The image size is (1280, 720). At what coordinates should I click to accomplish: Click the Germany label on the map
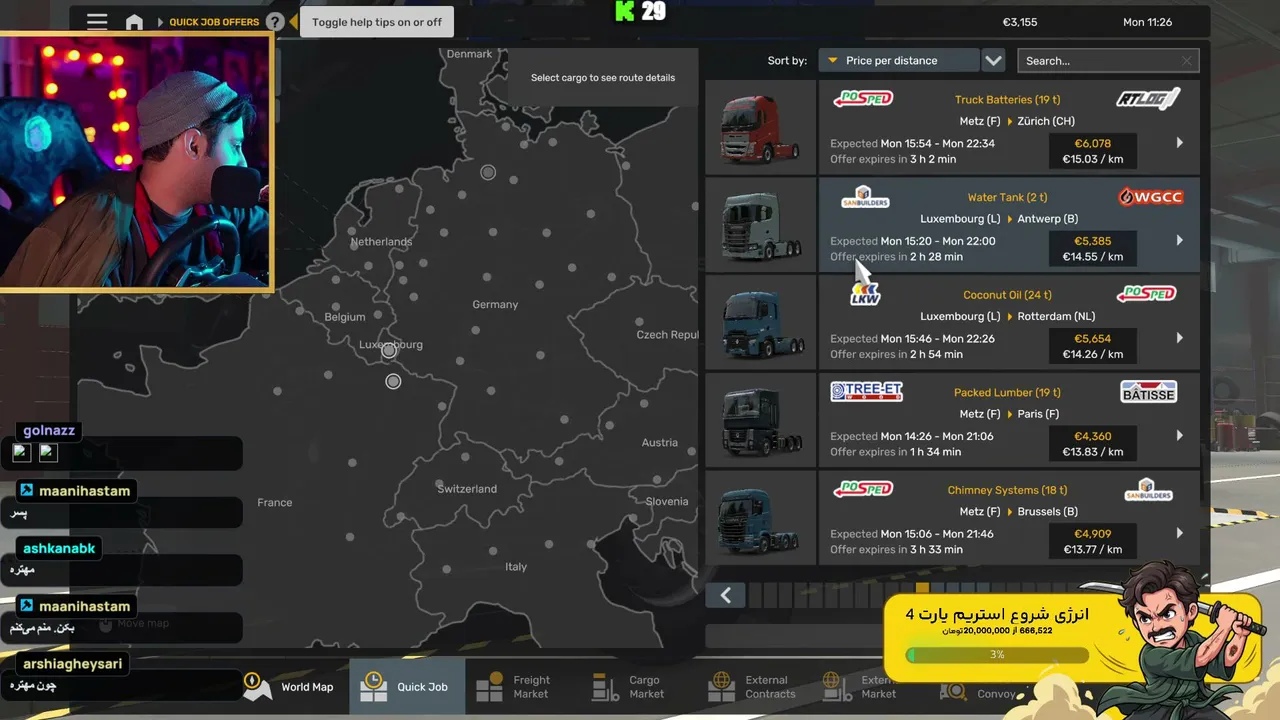(x=495, y=304)
